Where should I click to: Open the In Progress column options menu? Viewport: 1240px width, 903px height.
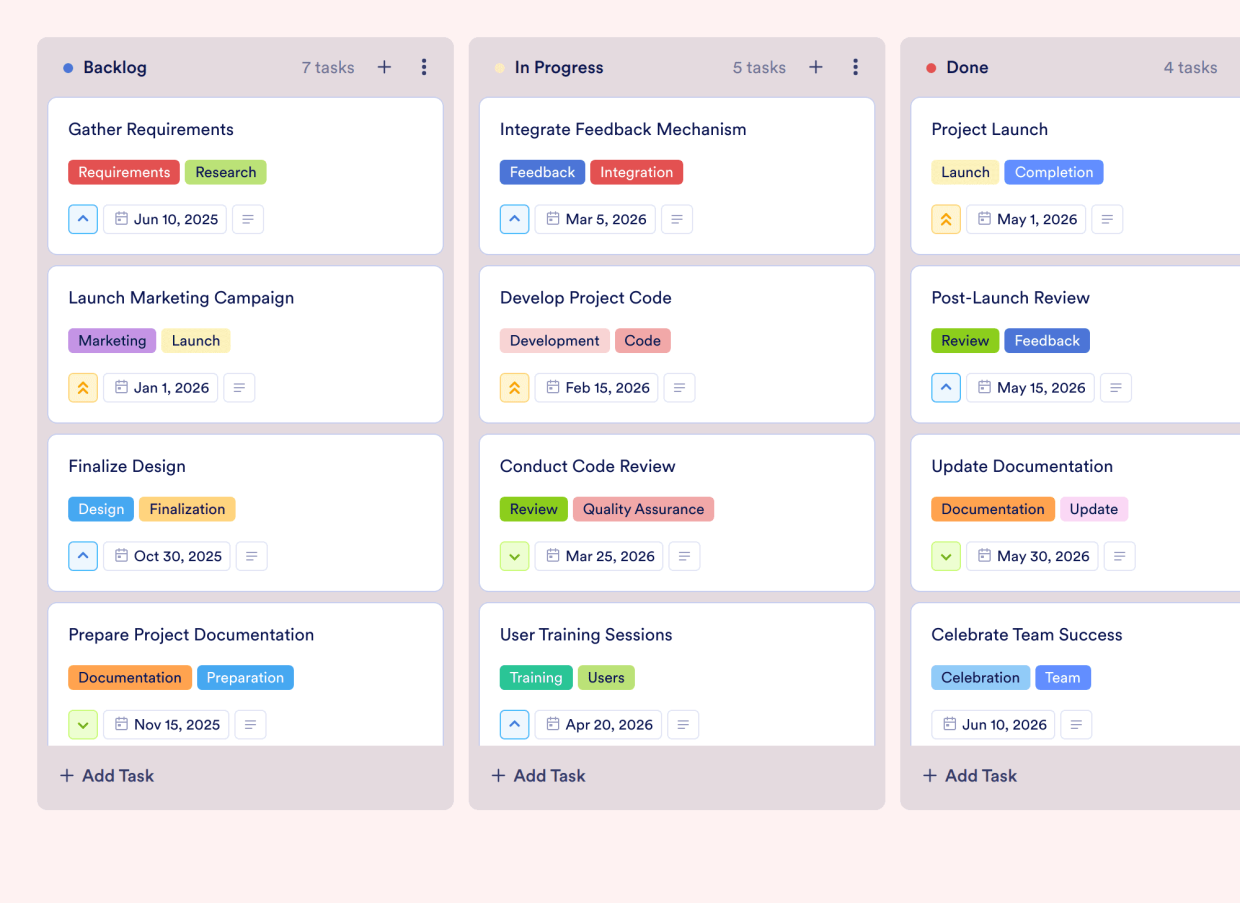[856, 67]
